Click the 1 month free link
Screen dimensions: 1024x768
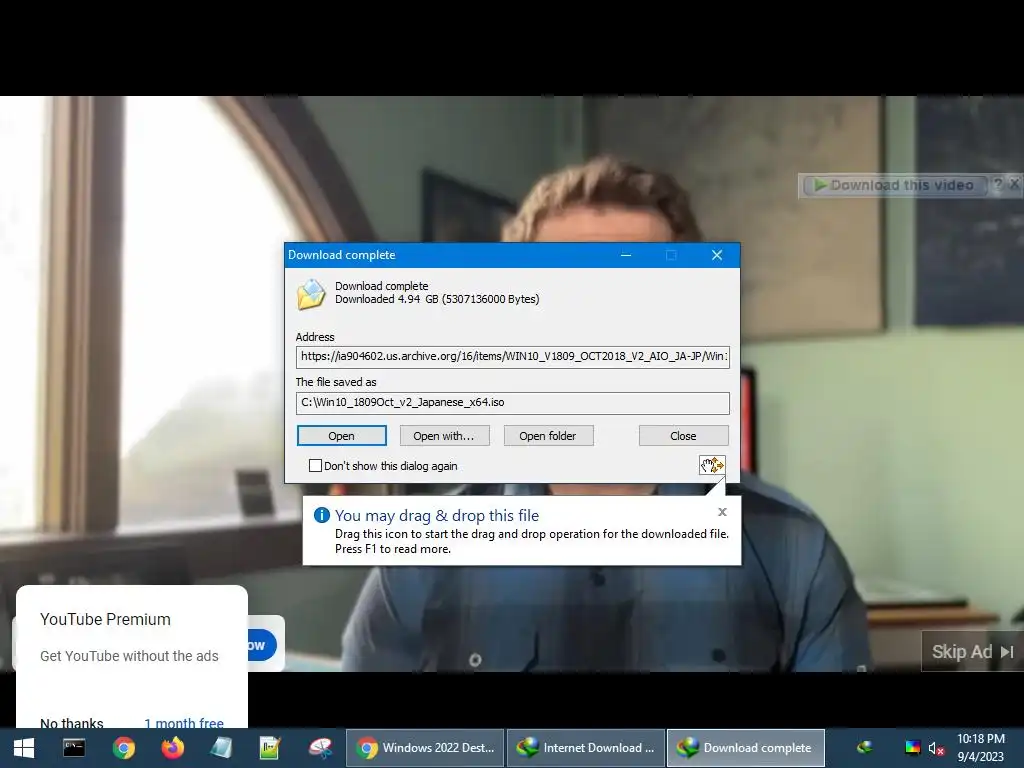184,722
